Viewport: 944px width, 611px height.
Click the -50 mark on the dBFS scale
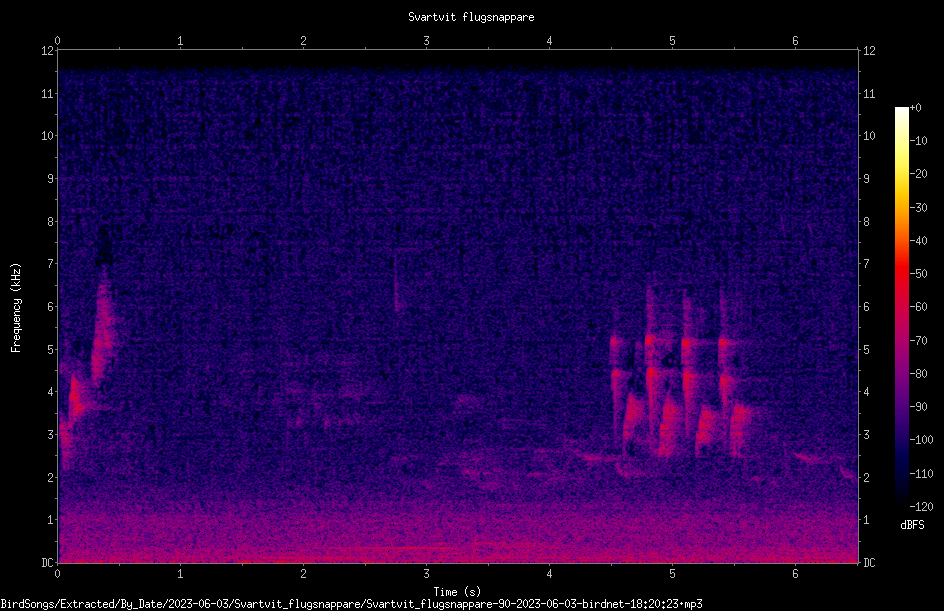pos(918,273)
